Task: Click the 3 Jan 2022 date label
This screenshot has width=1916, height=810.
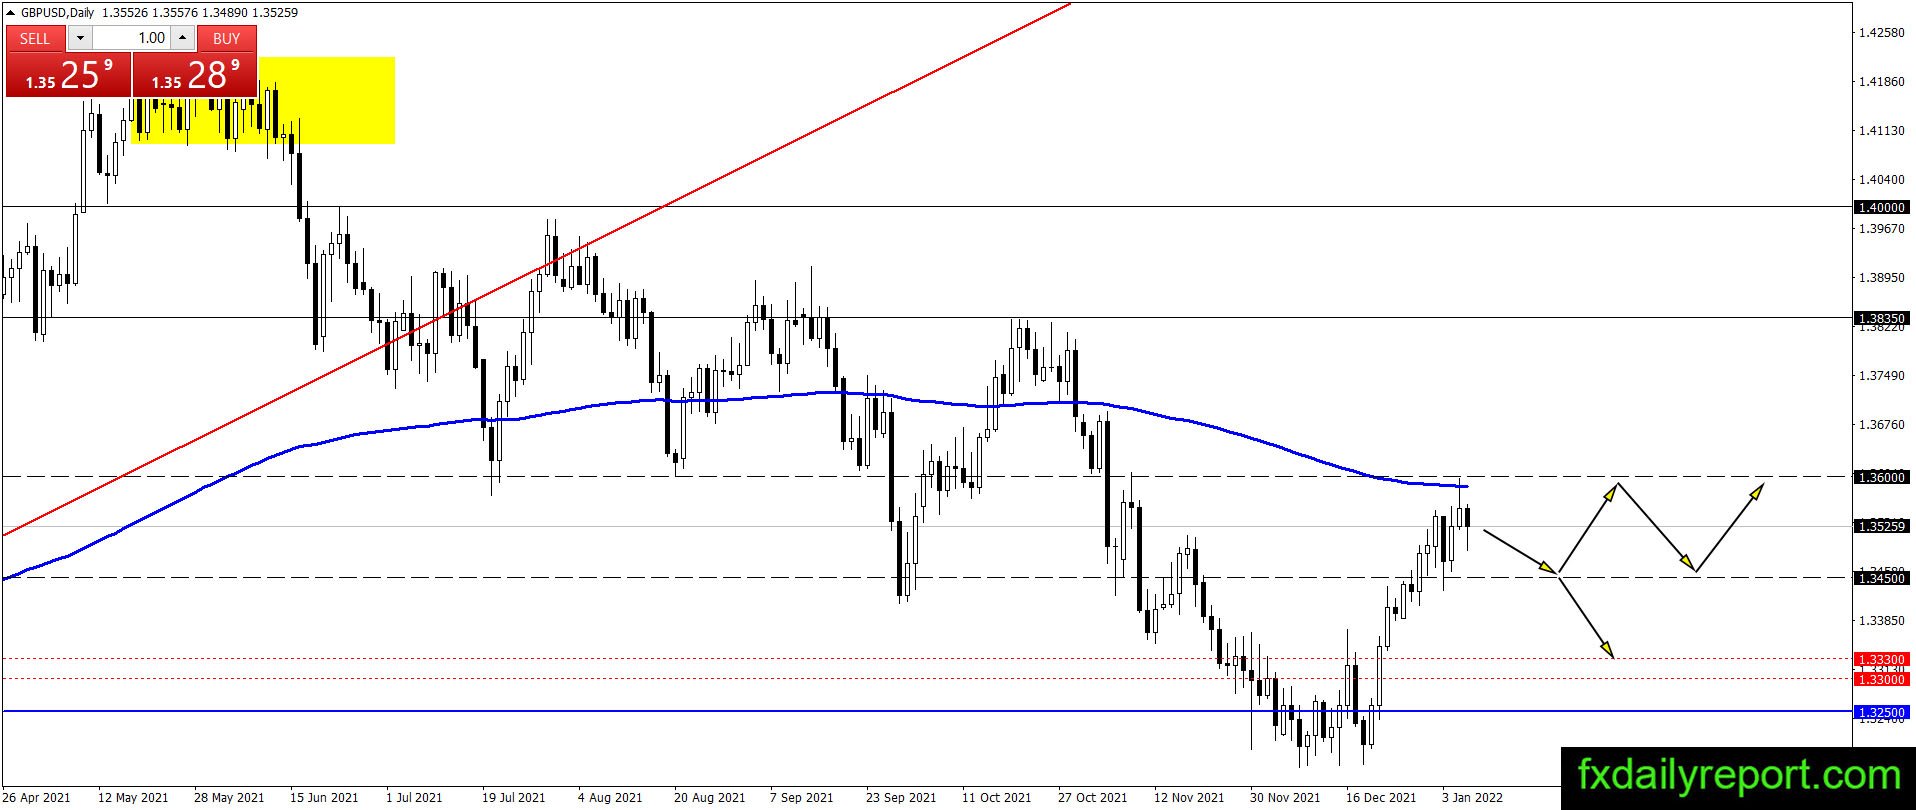Action: point(1473,798)
